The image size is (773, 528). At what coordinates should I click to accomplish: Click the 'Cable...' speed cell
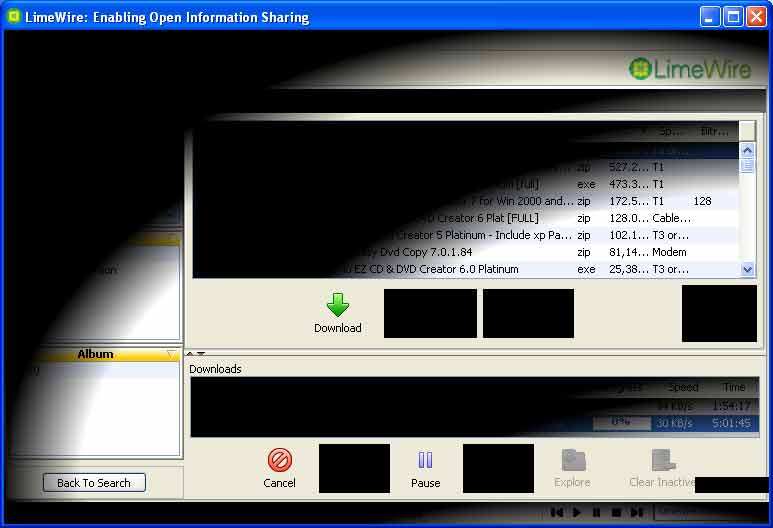pos(671,218)
